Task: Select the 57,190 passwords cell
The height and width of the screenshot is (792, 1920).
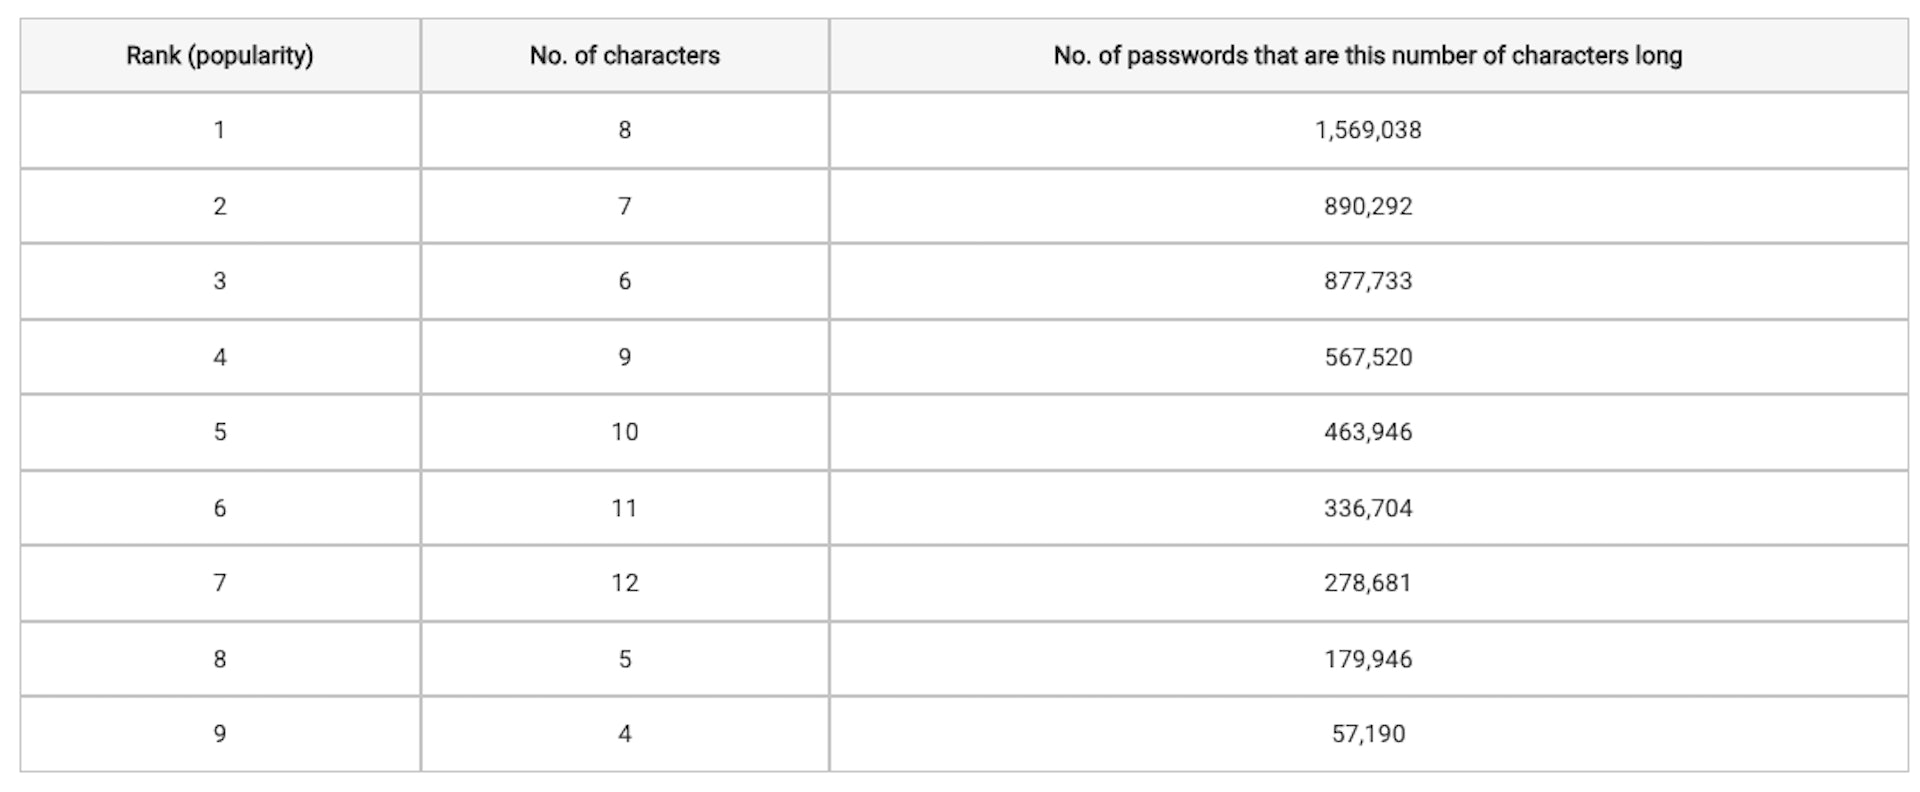Action: [1368, 734]
